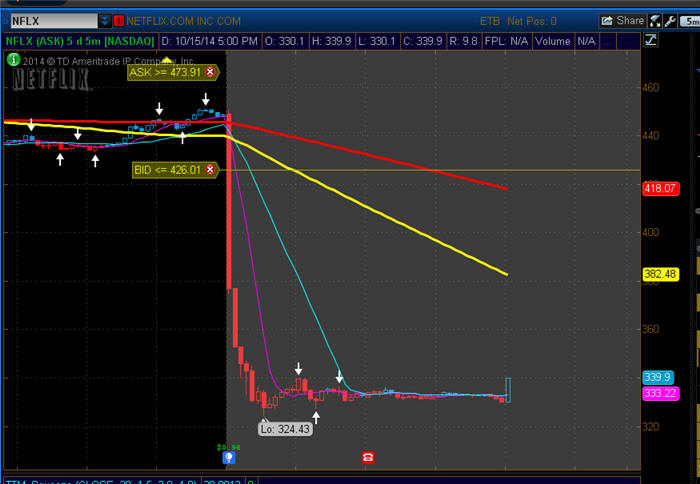The height and width of the screenshot is (484, 700).
Task: Click the drawing tool icon below Share
Action: click(x=653, y=41)
